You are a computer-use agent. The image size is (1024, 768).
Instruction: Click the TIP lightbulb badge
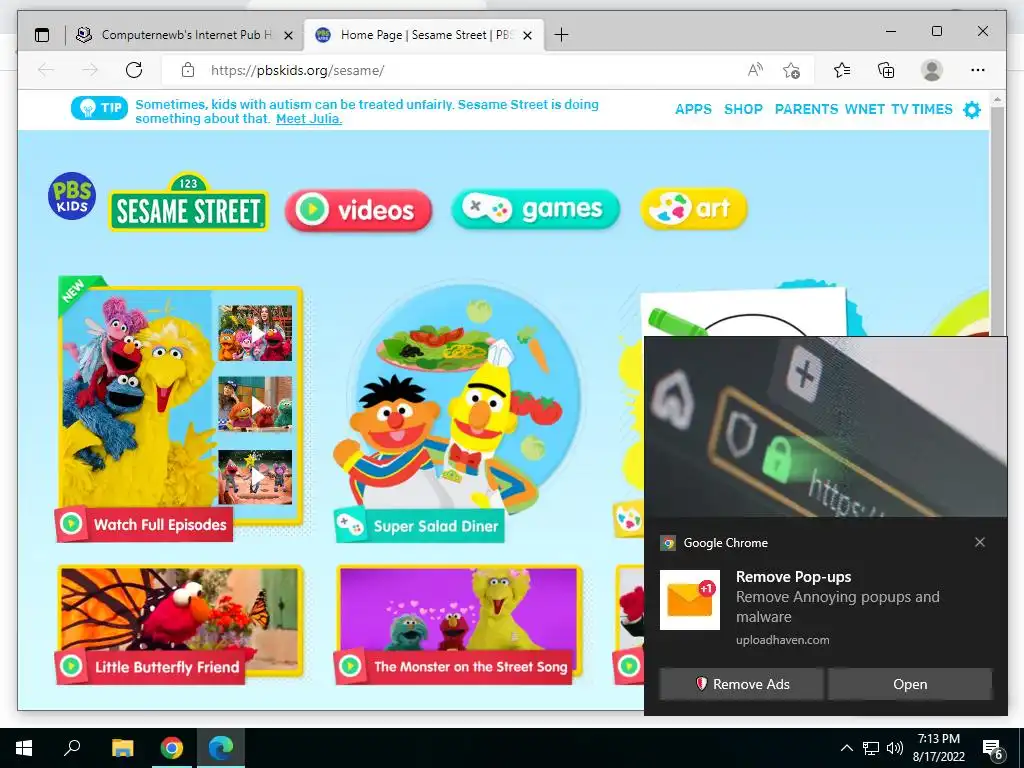(99, 108)
